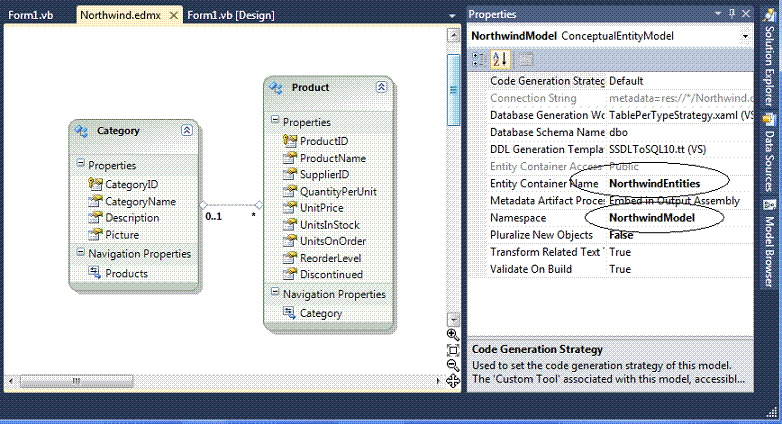Open Properties window position menu

(x=718, y=13)
